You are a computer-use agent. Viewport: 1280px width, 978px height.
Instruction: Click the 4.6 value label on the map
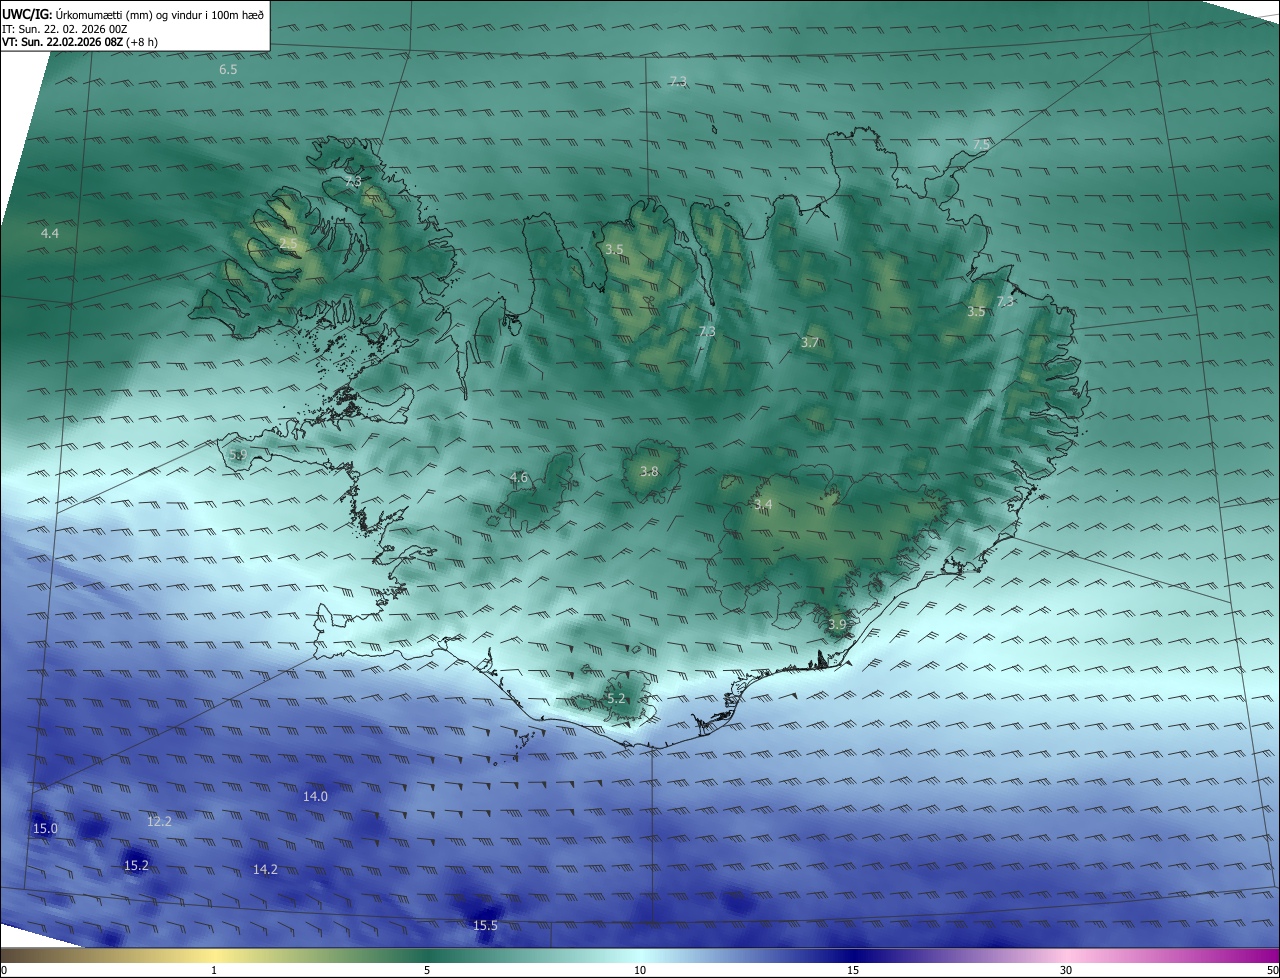pyautogui.click(x=518, y=478)
